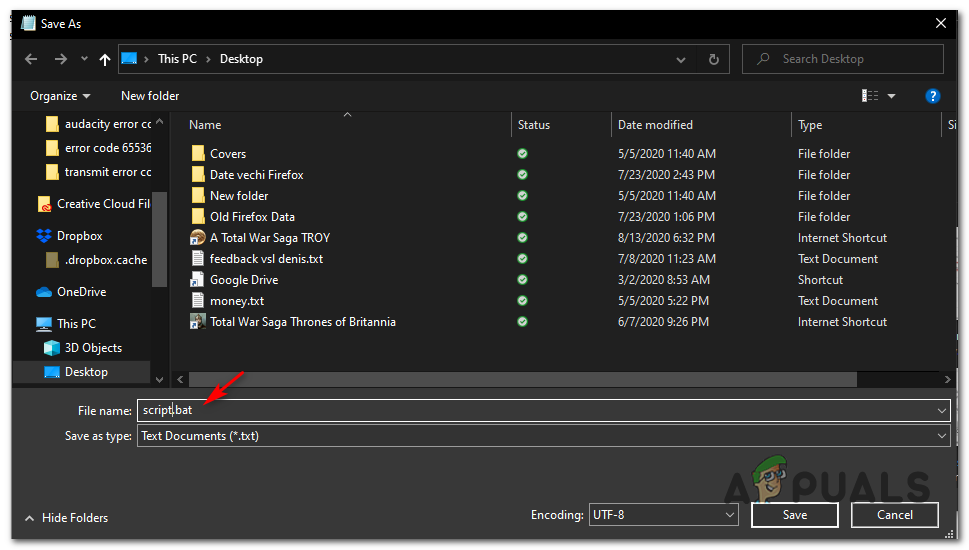969x550 pixels.
Task: Select .dropbox.cache in the navigation pane
Action: 97,260
